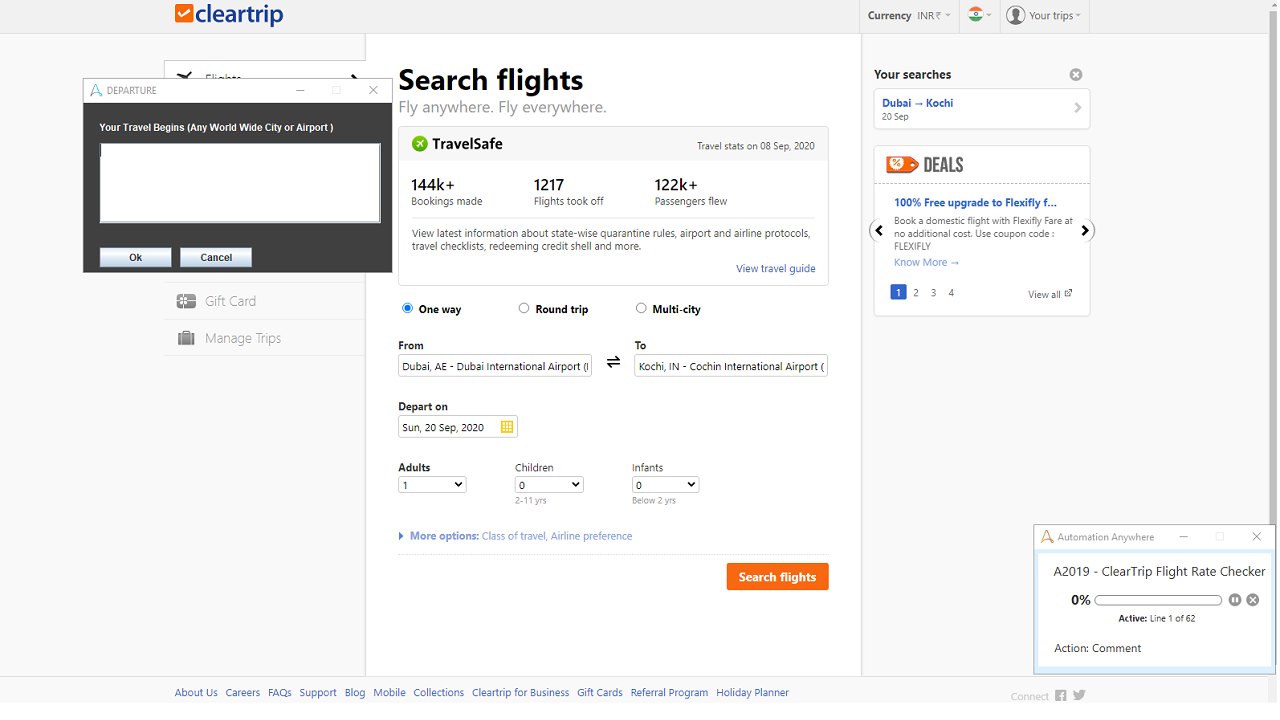The image size is (1280, 720).
Task: Pause the Automation Anywhere bot run
Action: point(1235,600)
